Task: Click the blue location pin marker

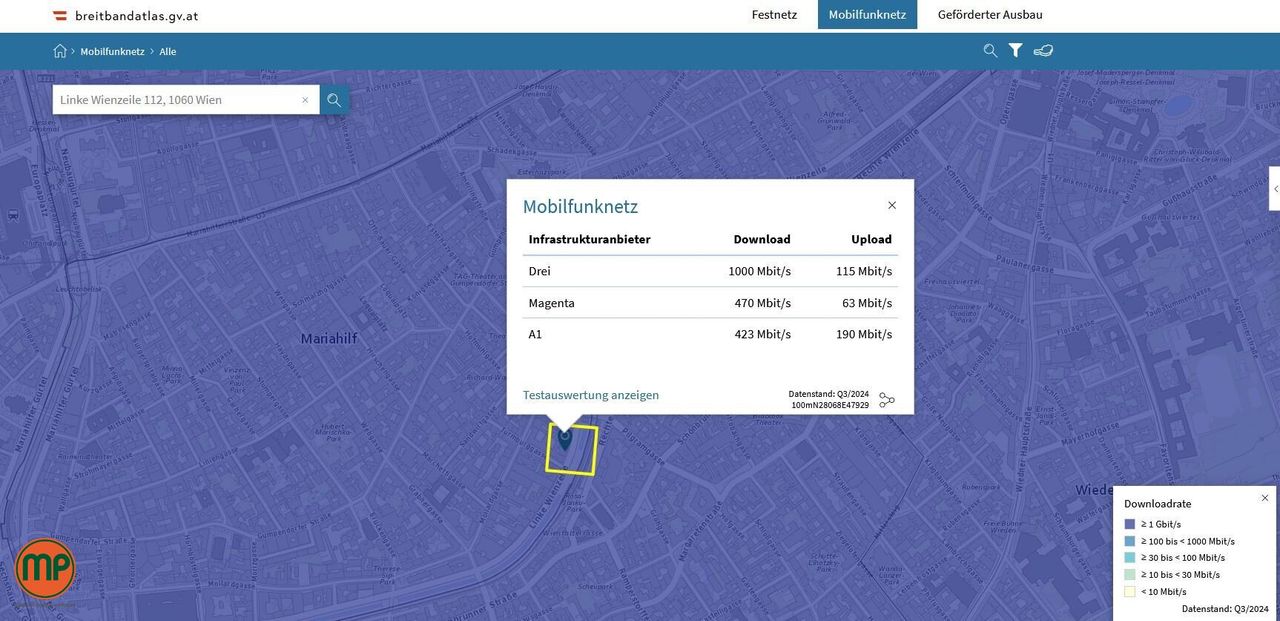Action: (565, 437)
